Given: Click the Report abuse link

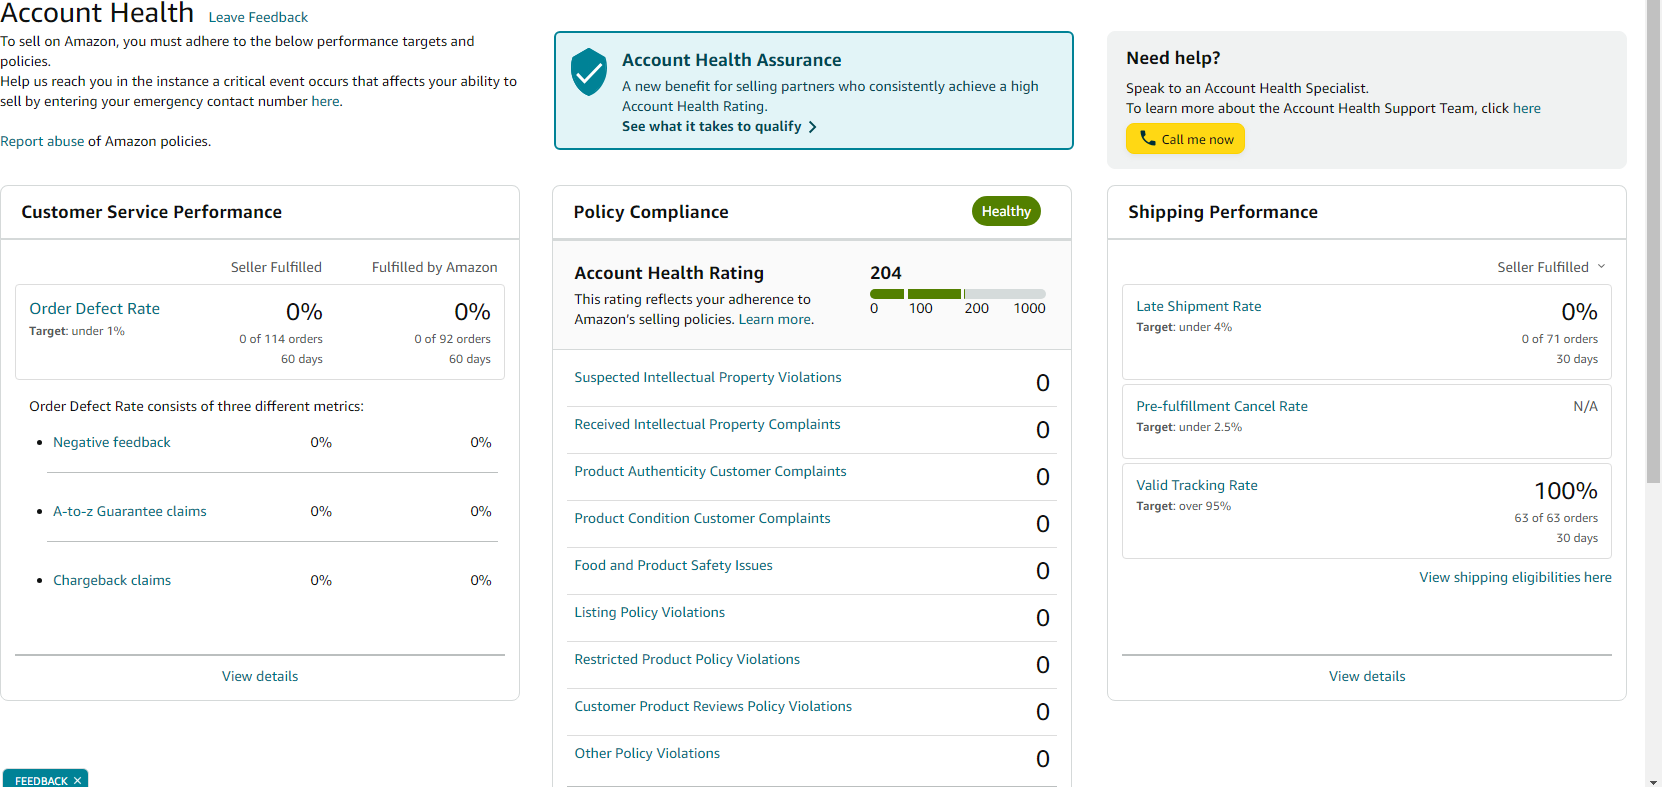Looking at the screenshot, I should click(42, 141).
